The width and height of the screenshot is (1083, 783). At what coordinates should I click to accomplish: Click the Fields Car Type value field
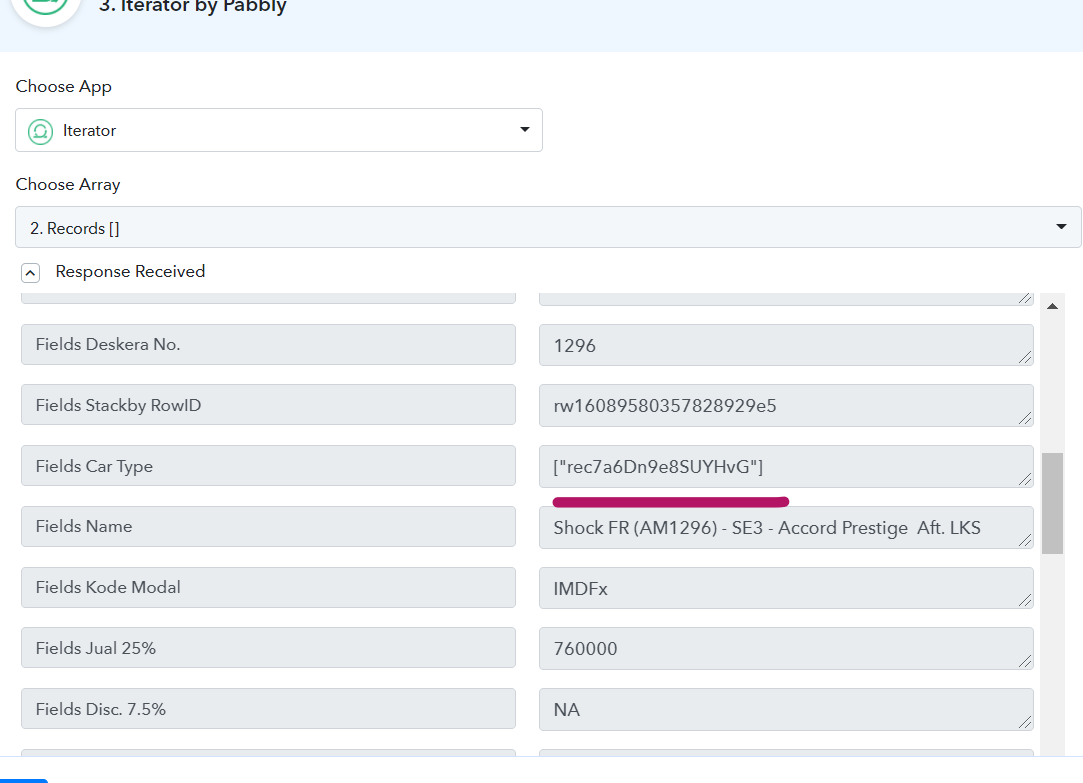point(785,467)
